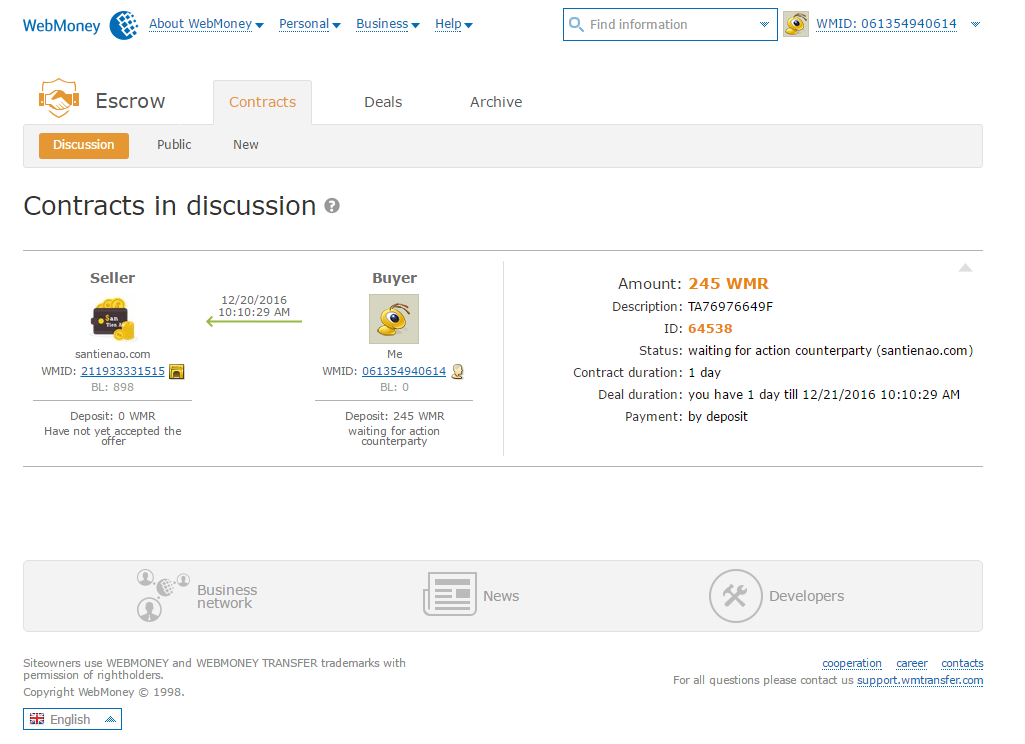
Task: Click the buyer ant avatar image
Action: click(x=394, y=319)
